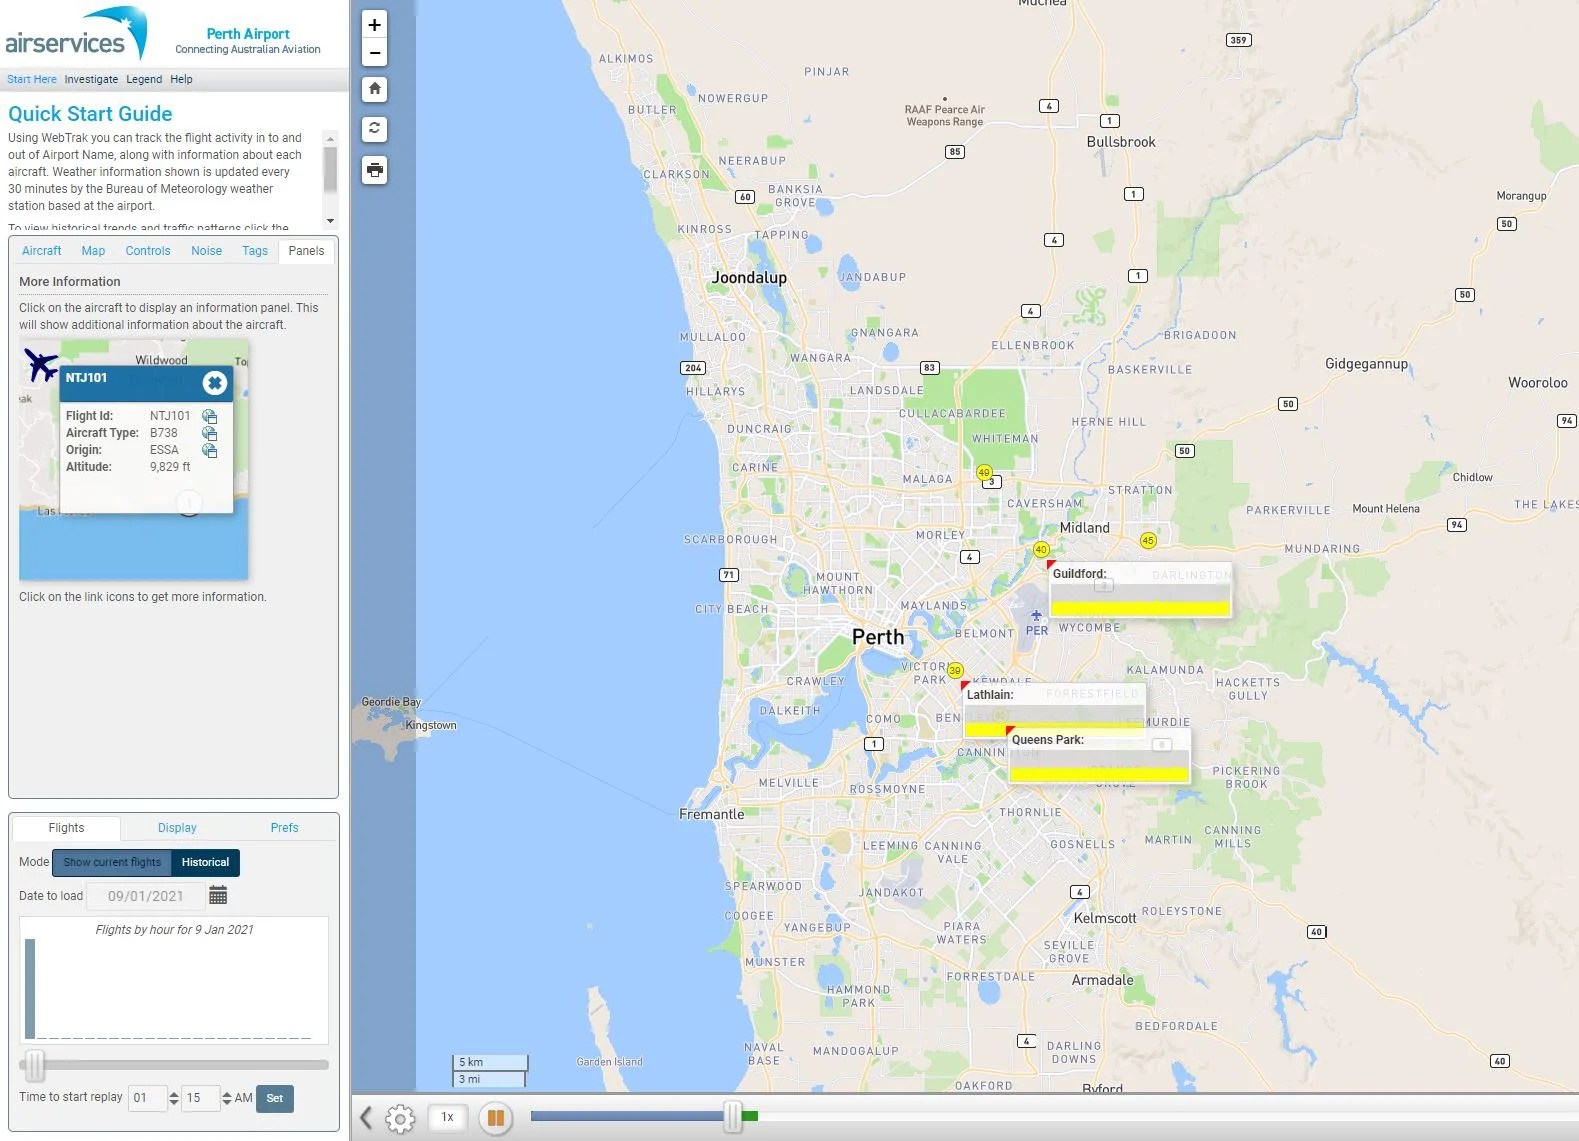Click the Queens Park noise monitor marker
Screen dimensions: 1579x1141
click(1010, 731)
